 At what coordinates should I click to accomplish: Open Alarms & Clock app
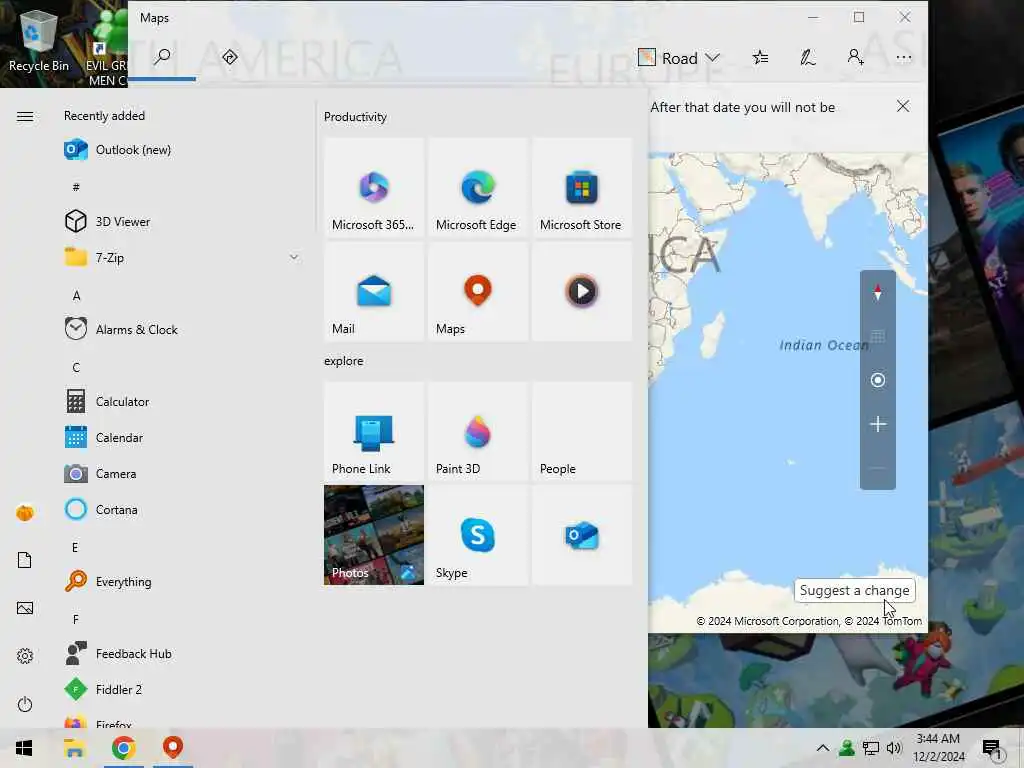coord(183,330)
